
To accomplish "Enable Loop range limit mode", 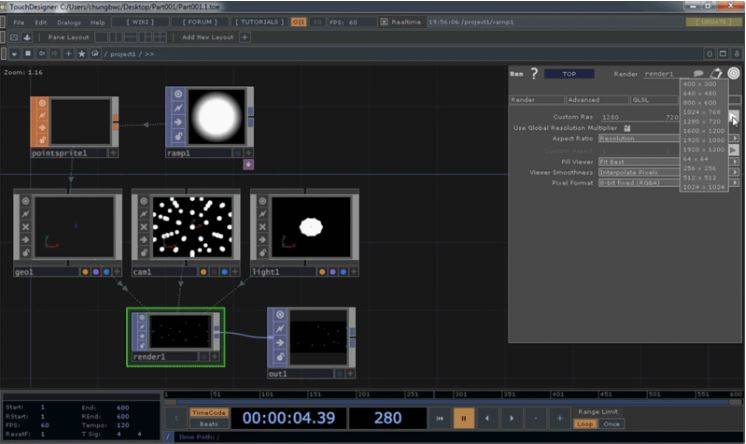I will (x=587, y=423).
